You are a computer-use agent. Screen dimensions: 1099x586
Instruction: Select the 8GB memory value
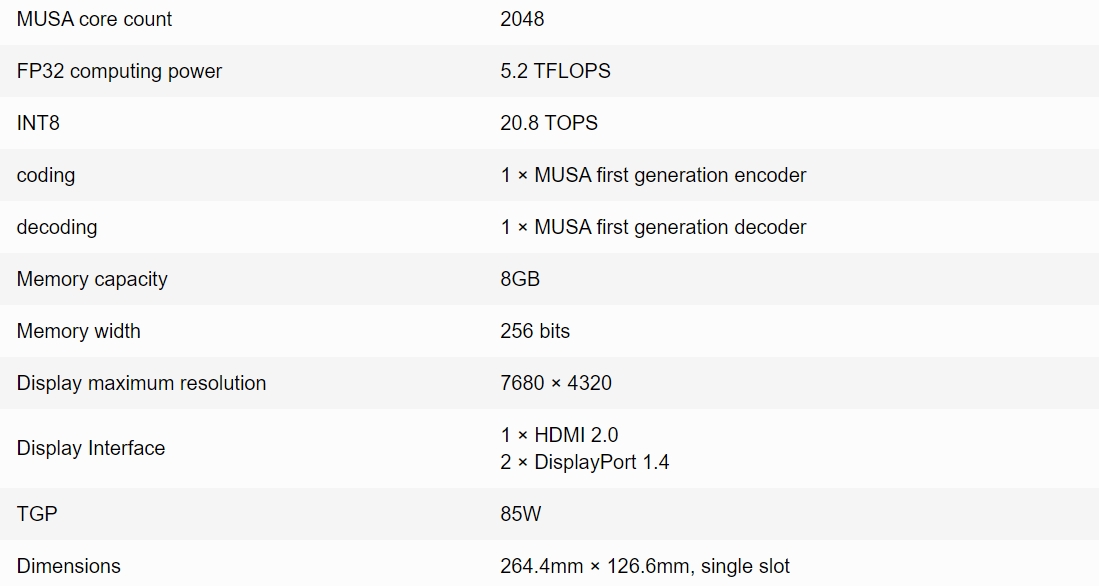click(x=520, y=279)
